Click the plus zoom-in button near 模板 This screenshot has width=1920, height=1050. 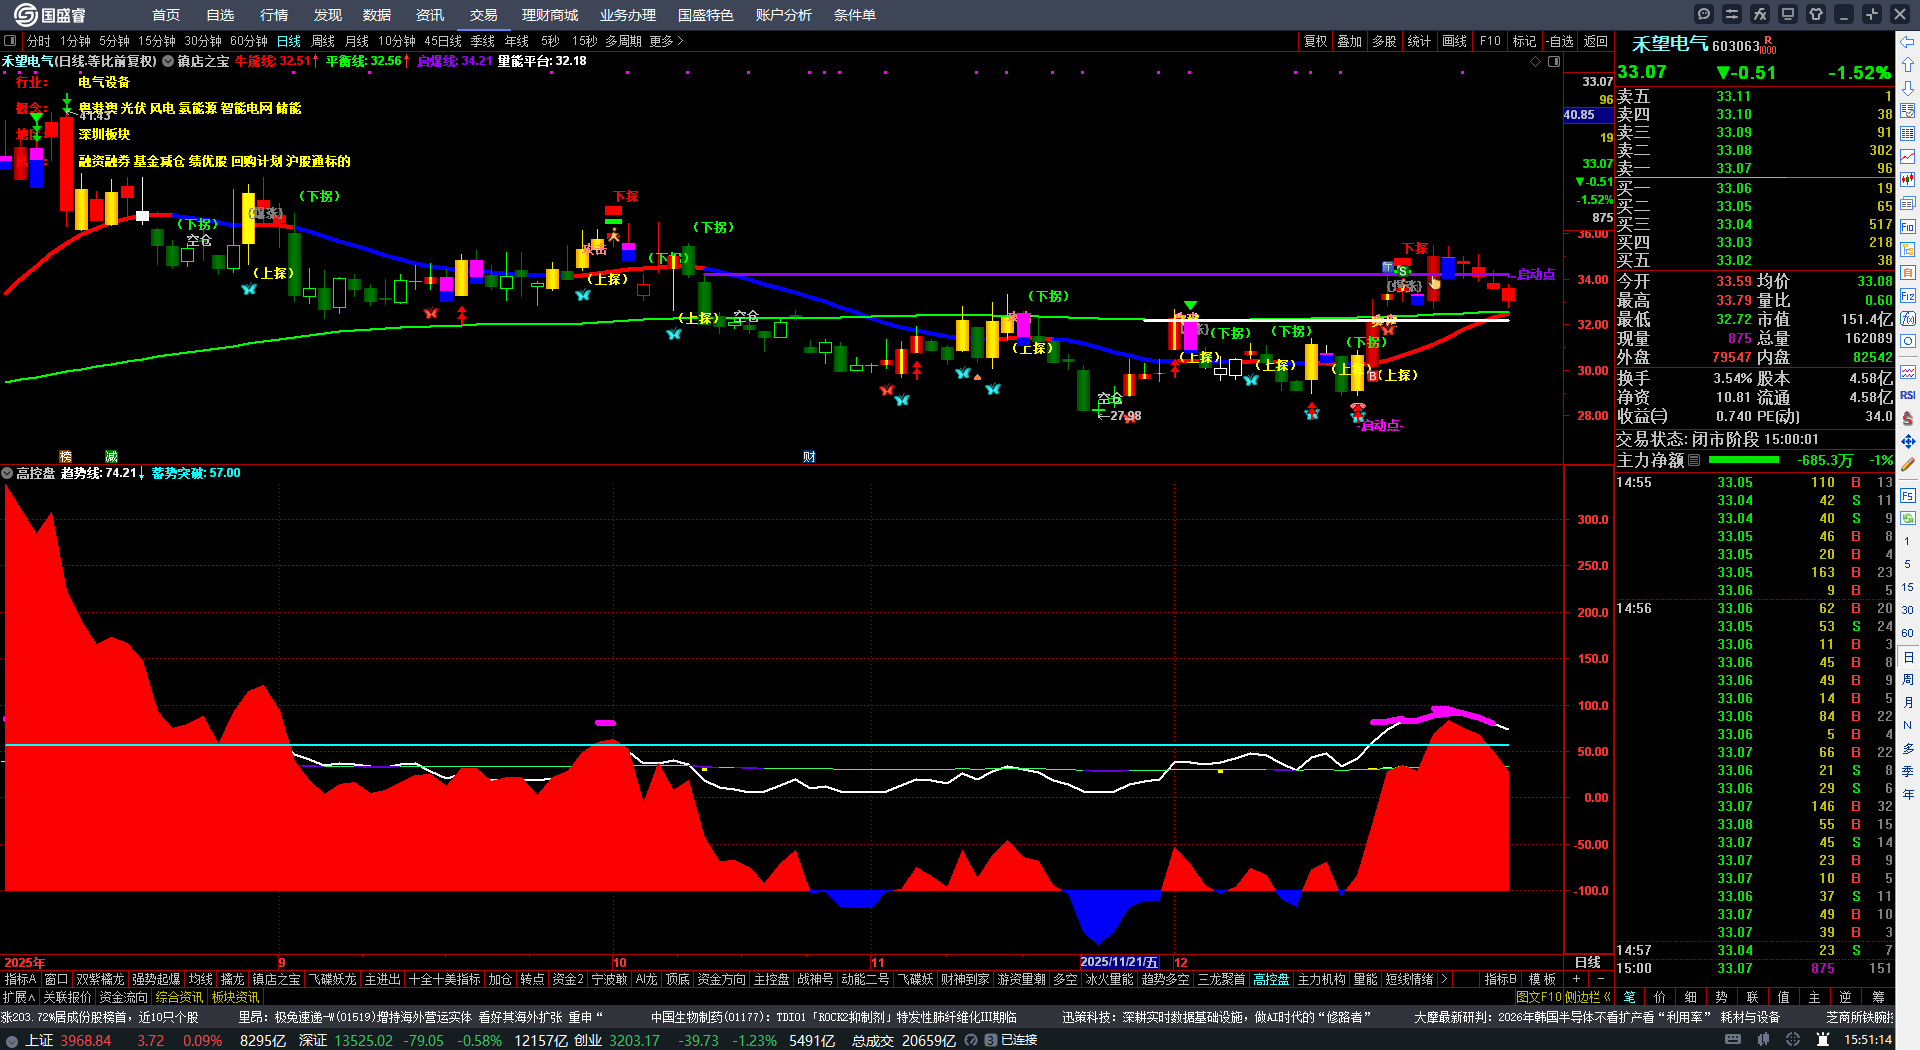click(1577, 980)
